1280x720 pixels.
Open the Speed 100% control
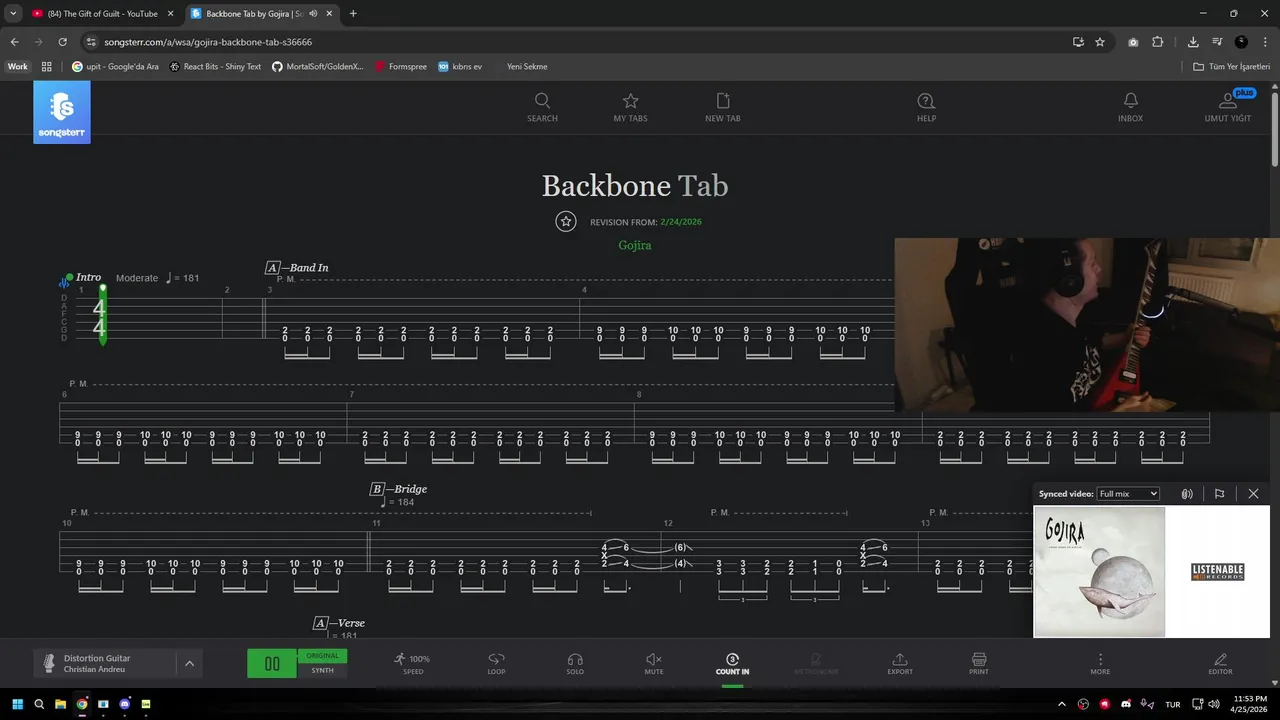coord(412,664)
